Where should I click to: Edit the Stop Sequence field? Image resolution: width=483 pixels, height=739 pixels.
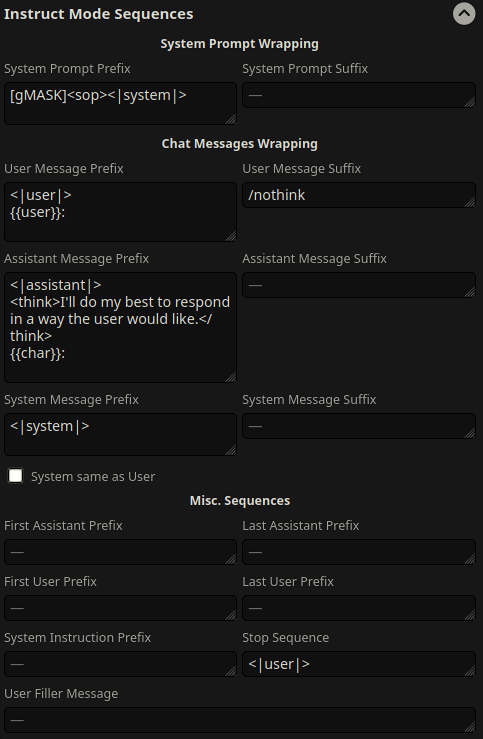pyautogui.click(x=359, y=664)
